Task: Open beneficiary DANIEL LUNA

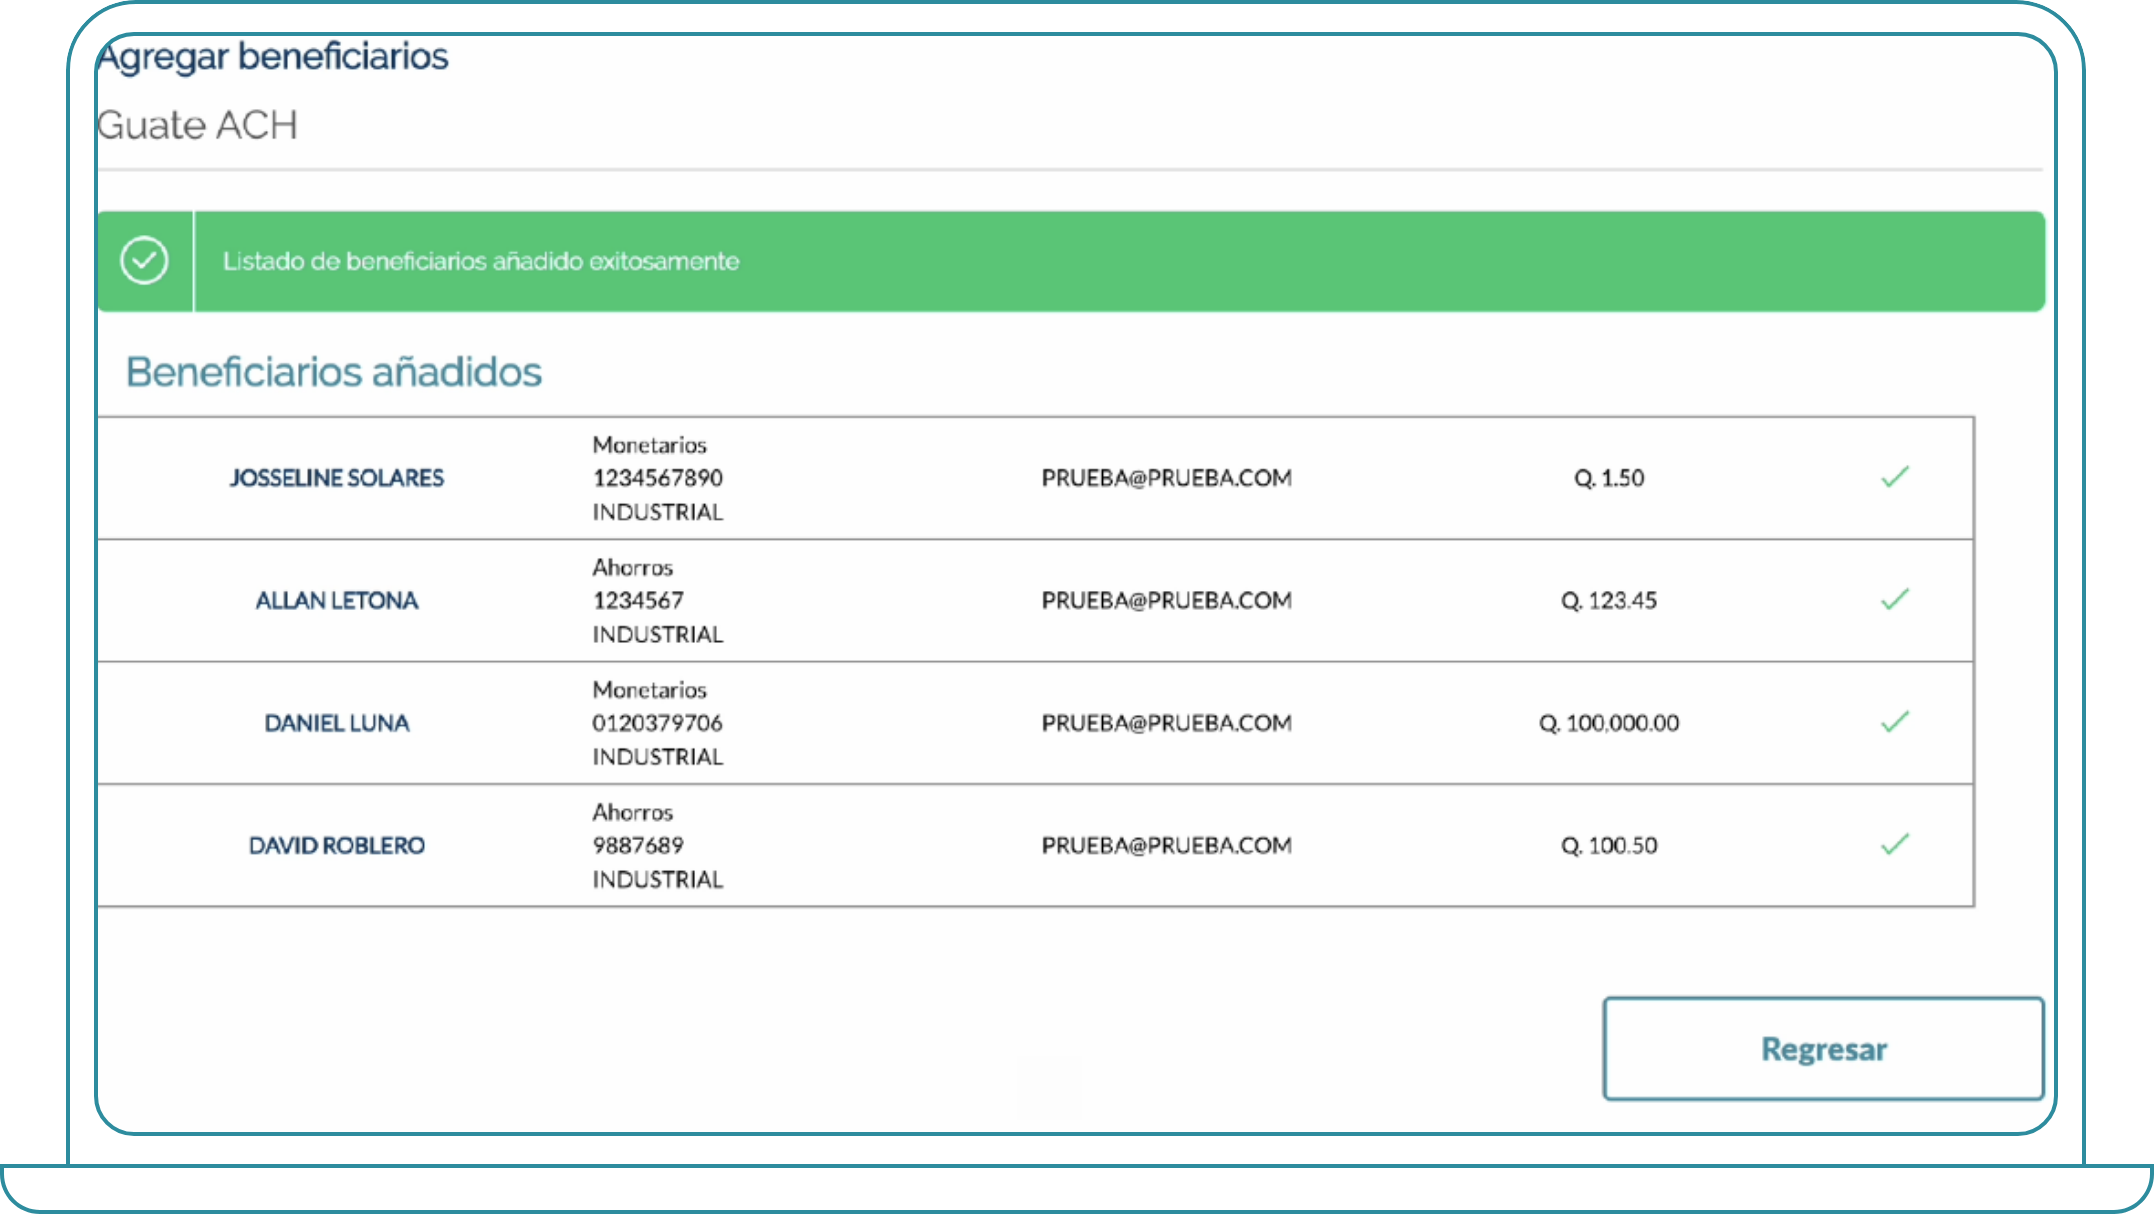Action: click(x=337, y=723)
